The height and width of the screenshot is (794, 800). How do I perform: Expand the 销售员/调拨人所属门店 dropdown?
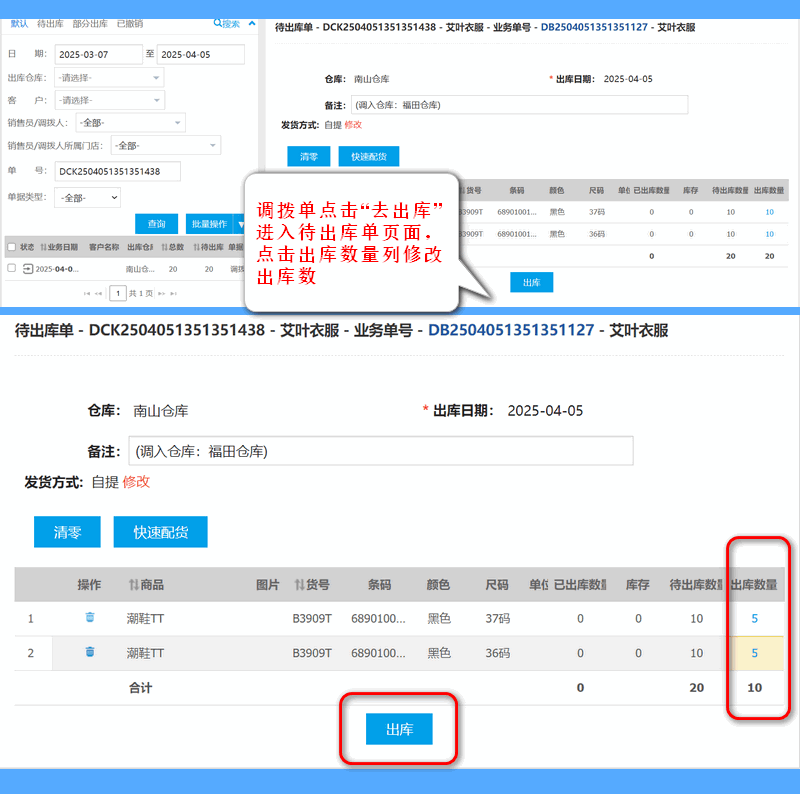(166, 145)
